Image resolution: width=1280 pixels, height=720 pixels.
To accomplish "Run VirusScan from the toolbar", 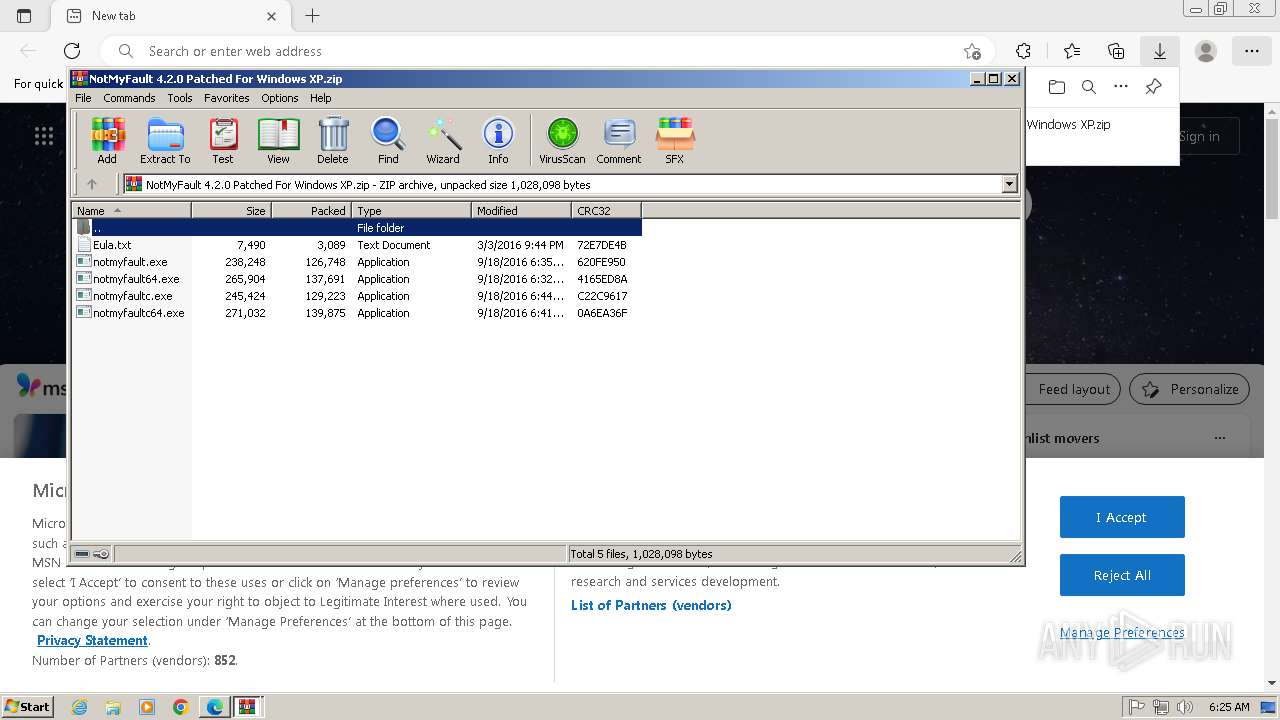I will [x=562, y=140].
